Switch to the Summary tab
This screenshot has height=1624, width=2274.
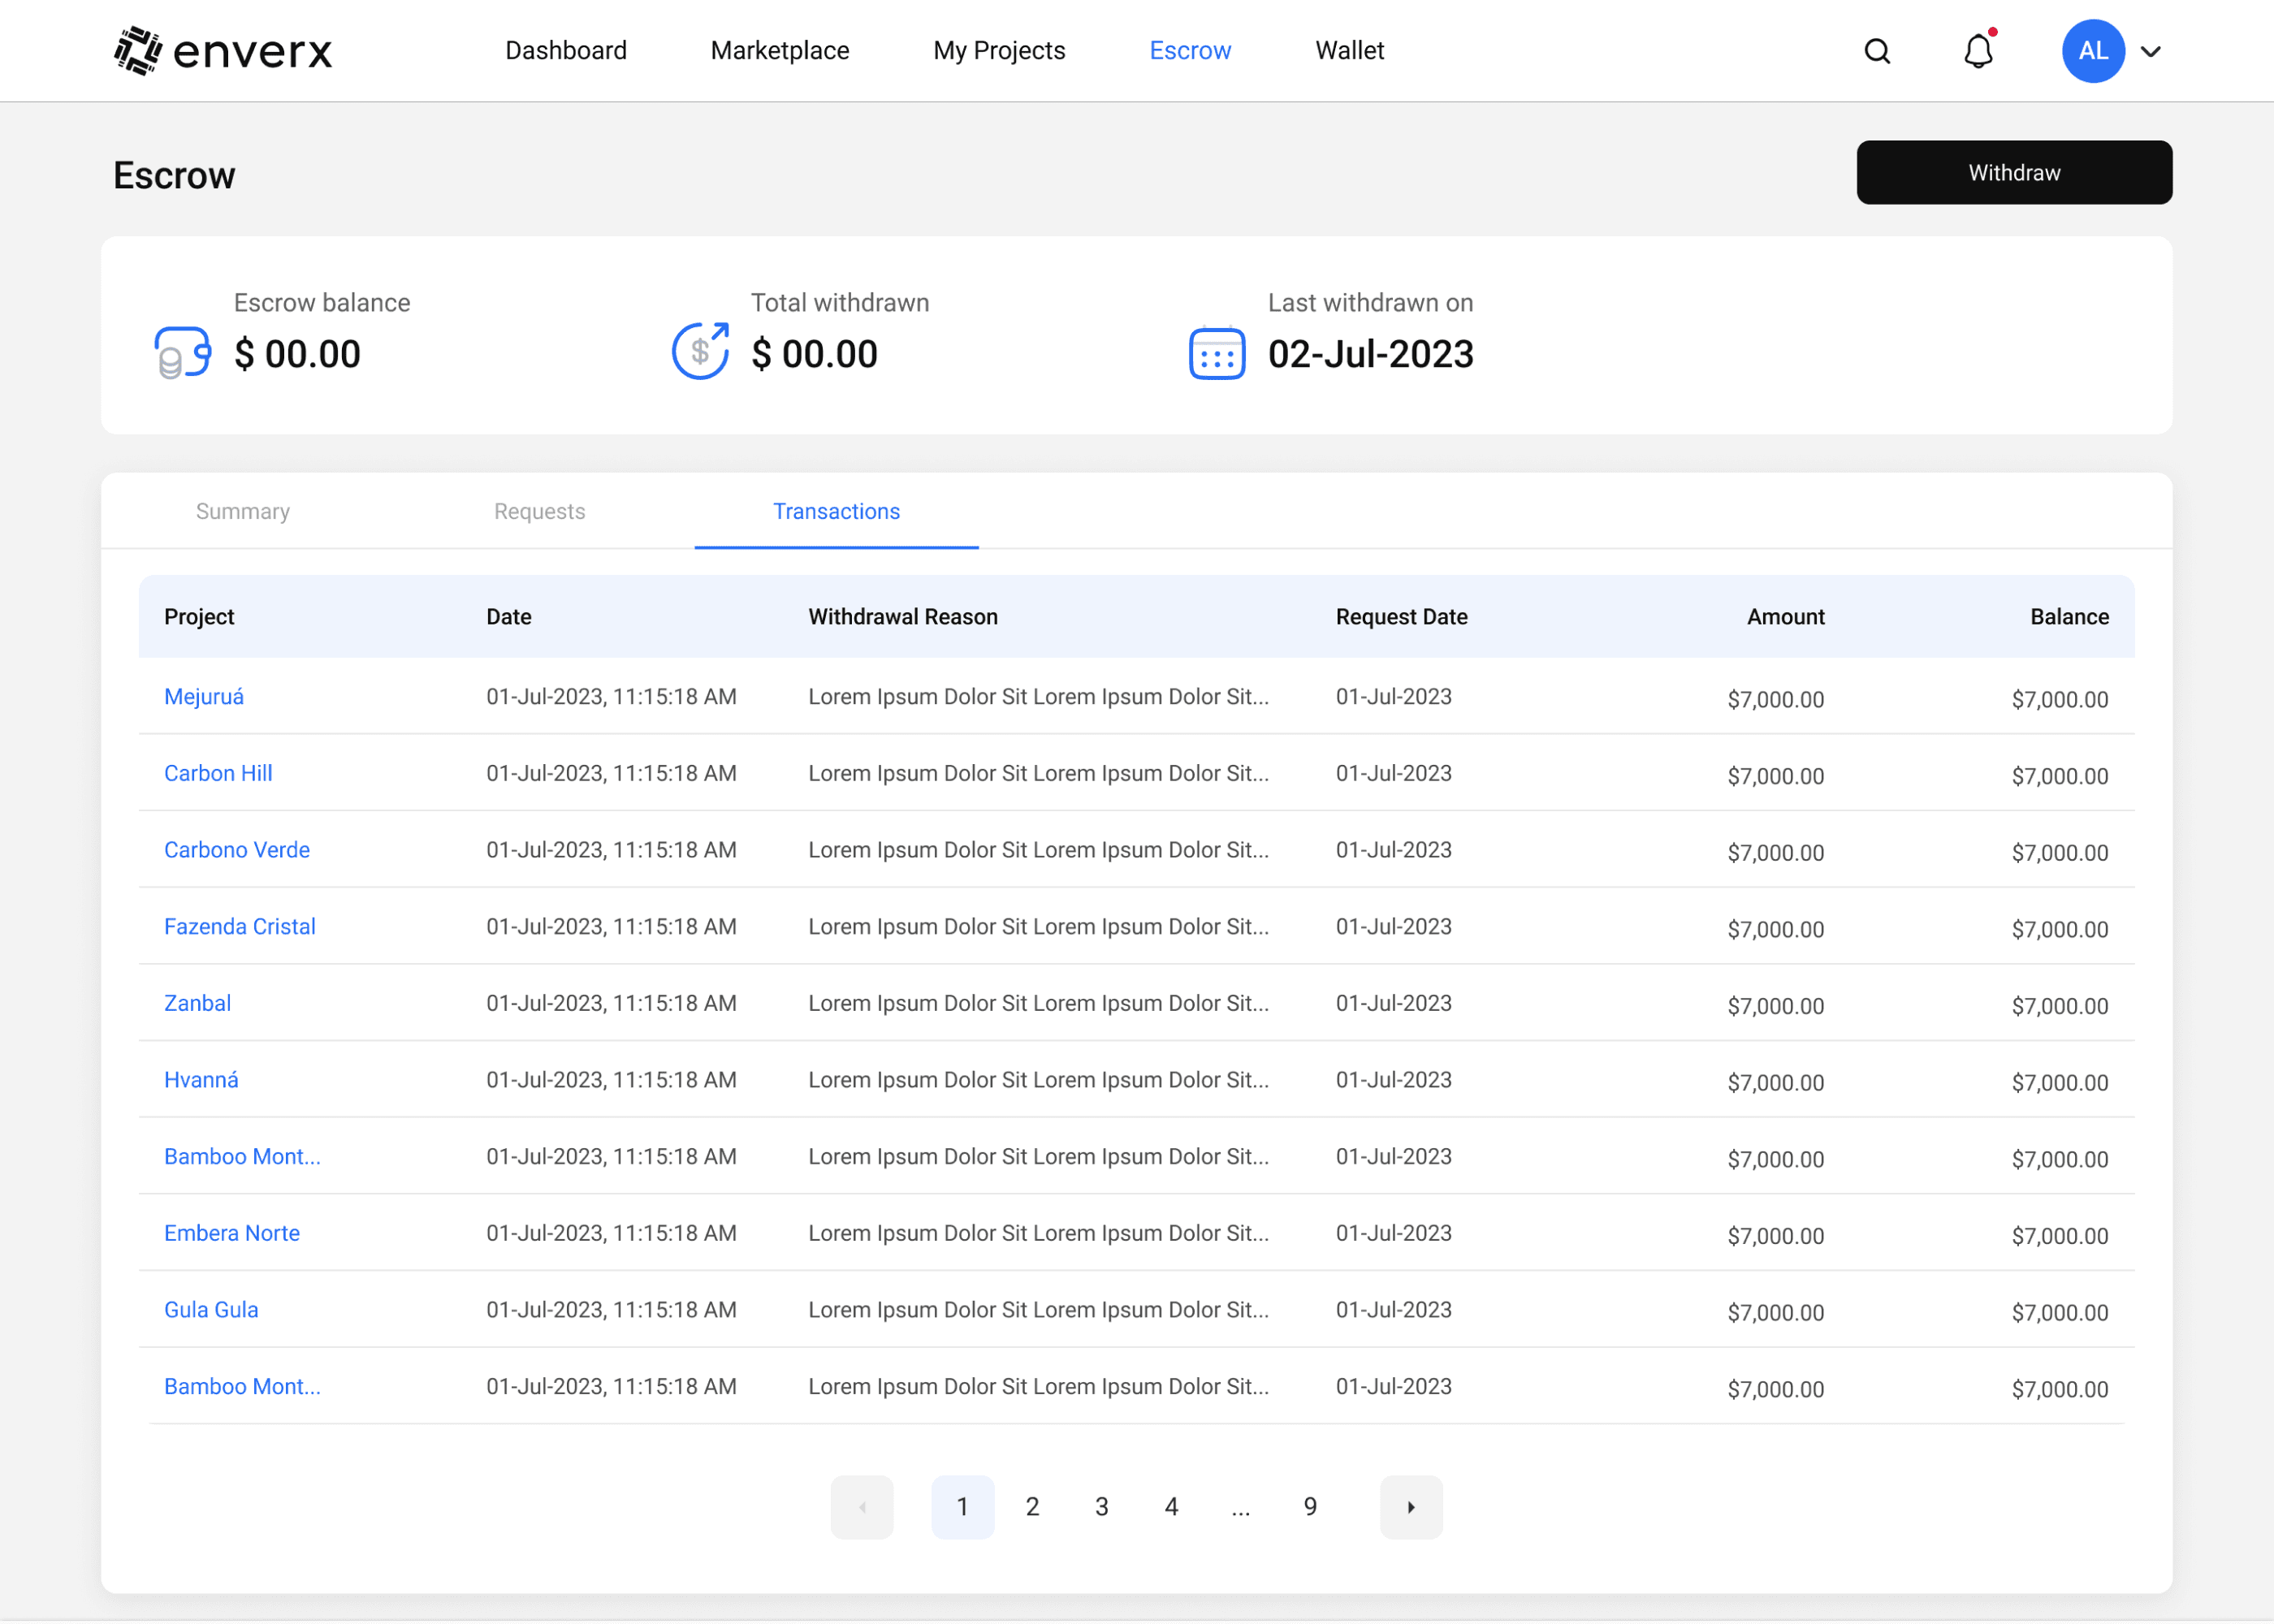tap(243, 511)
